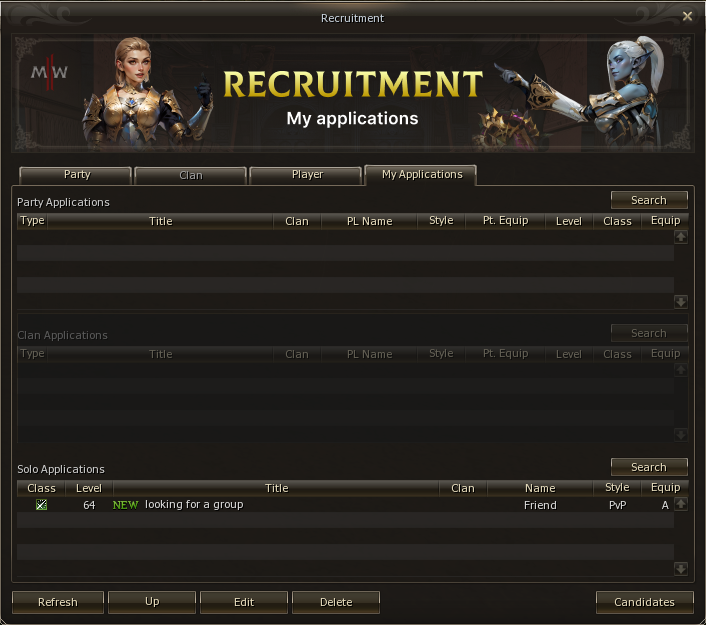Screen dimensions: 706x625
Task: Click the scroll down arrow in Solo Applications
Action: pyautogui.click(x=681, y=568)
